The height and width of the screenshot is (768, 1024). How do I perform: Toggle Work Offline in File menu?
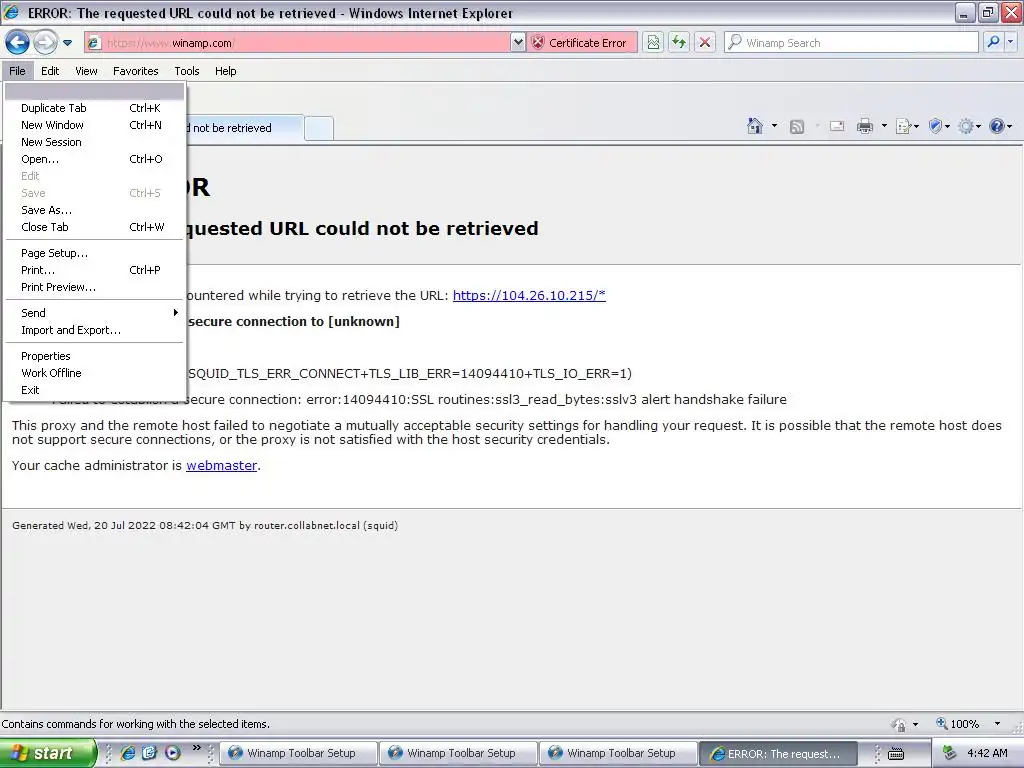(x=93, y=374)
